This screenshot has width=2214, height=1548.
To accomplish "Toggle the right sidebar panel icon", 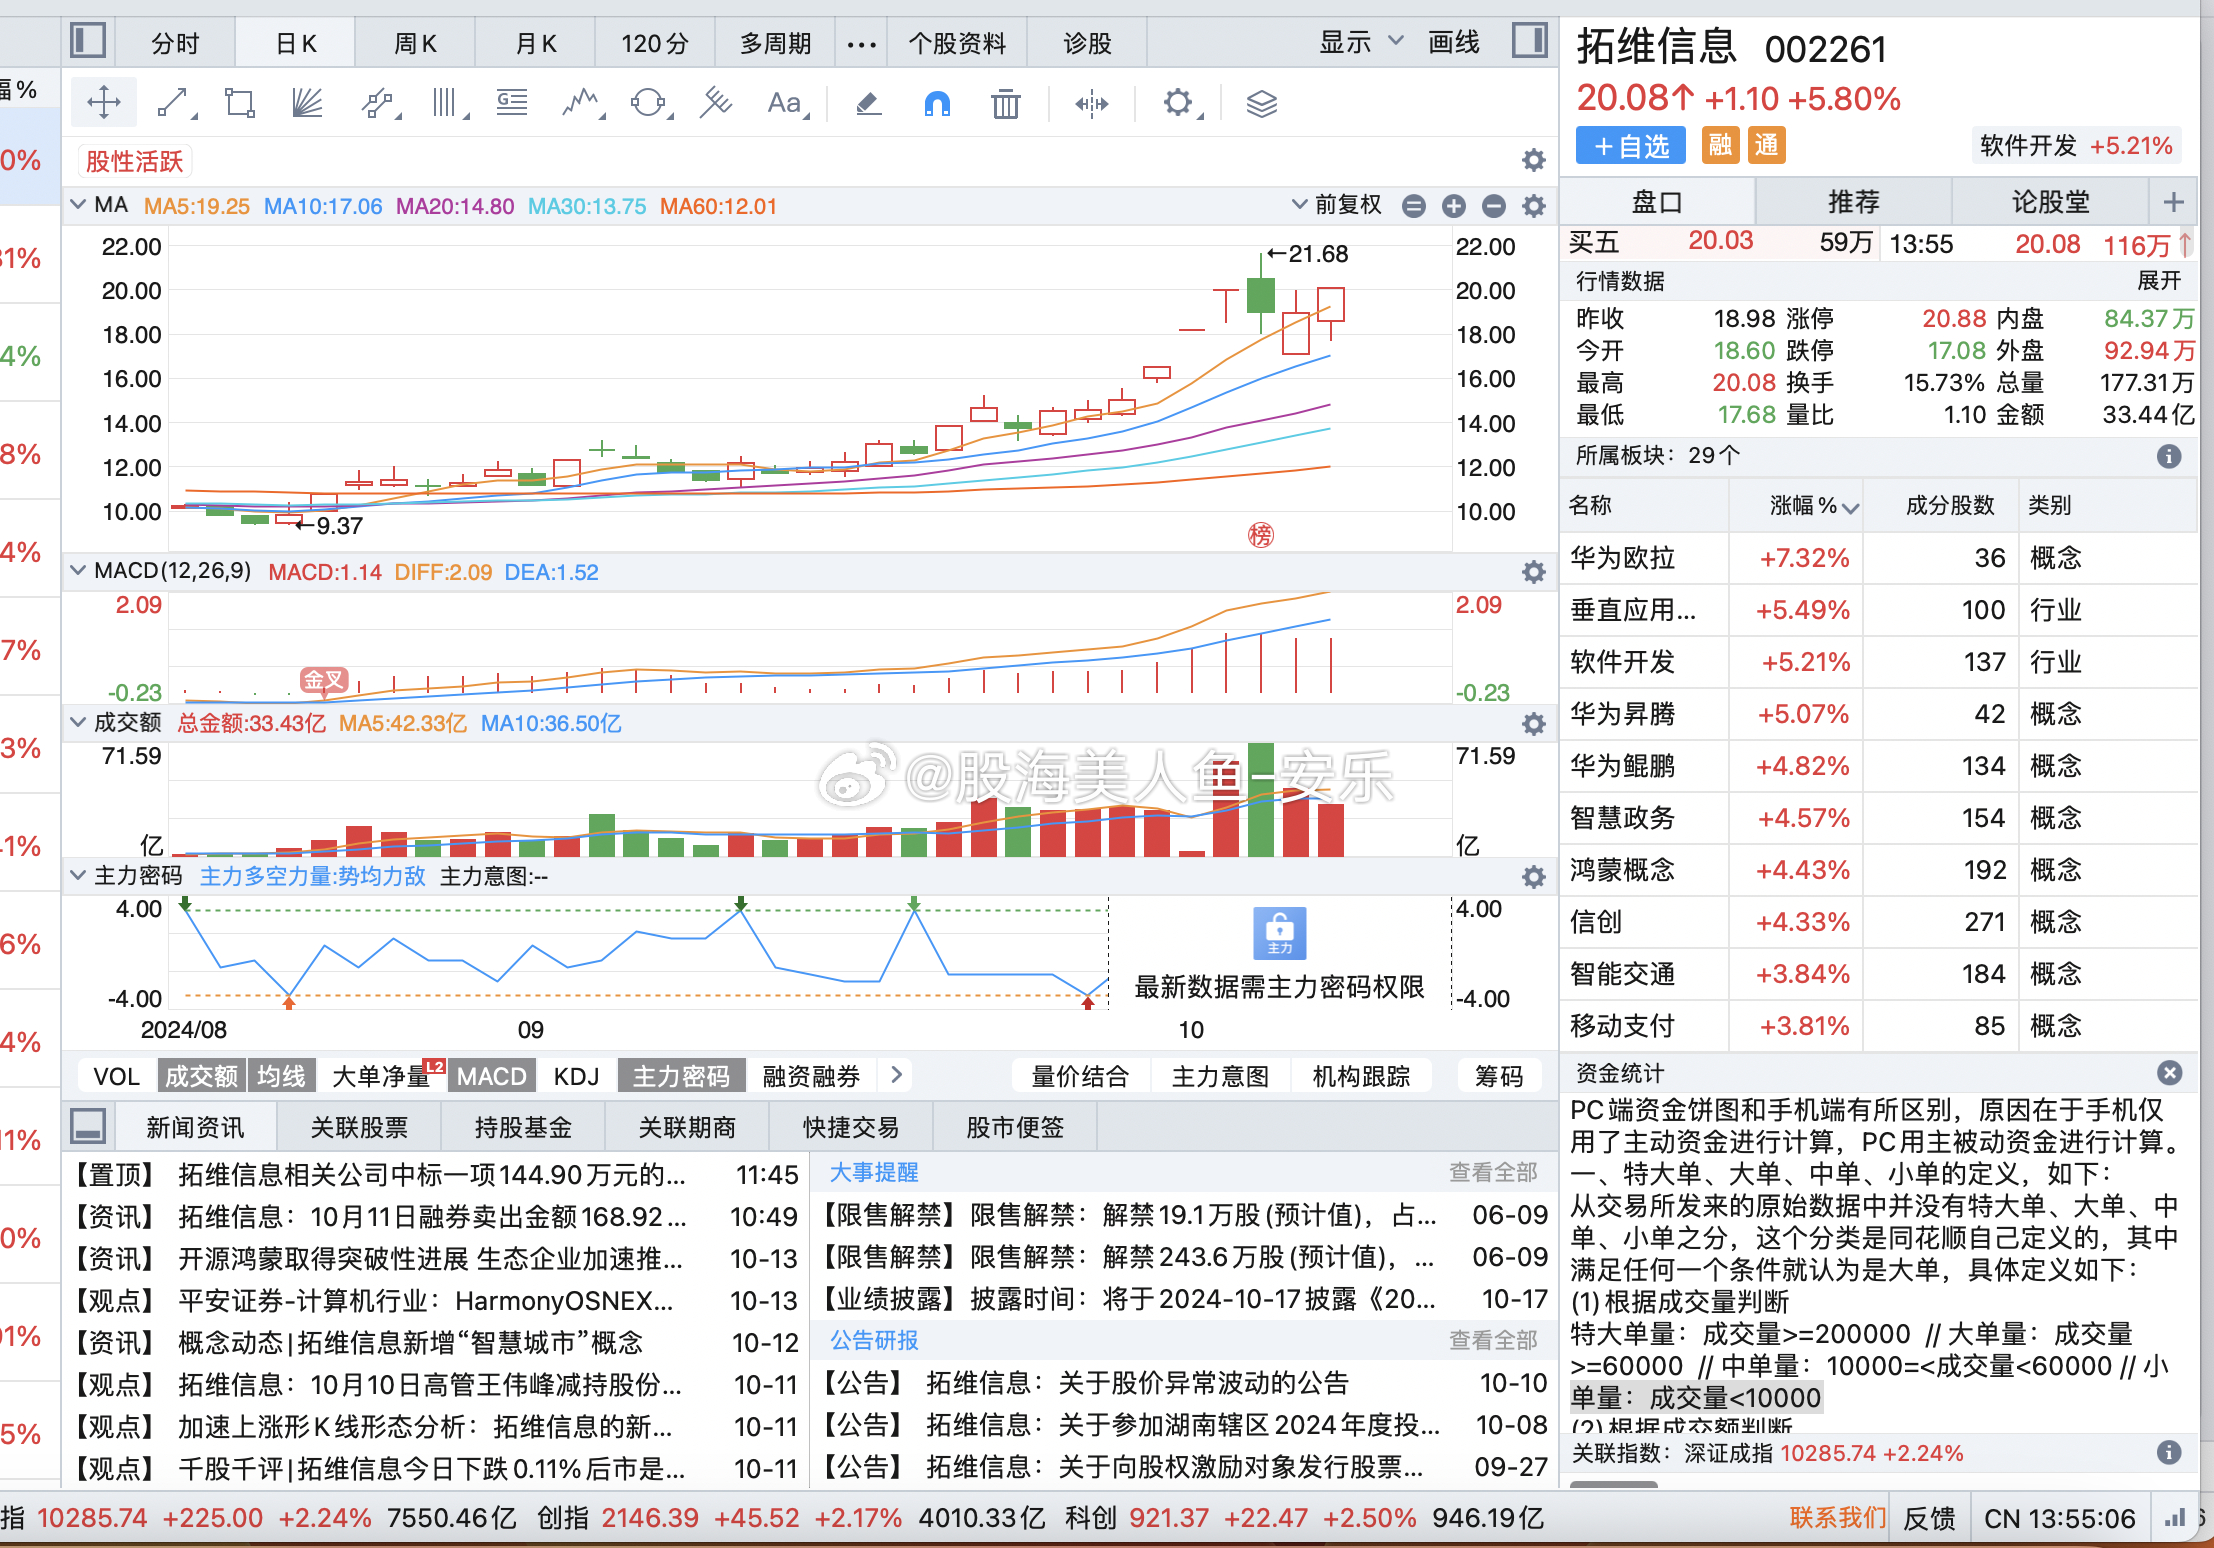I will pos(1529,41).
